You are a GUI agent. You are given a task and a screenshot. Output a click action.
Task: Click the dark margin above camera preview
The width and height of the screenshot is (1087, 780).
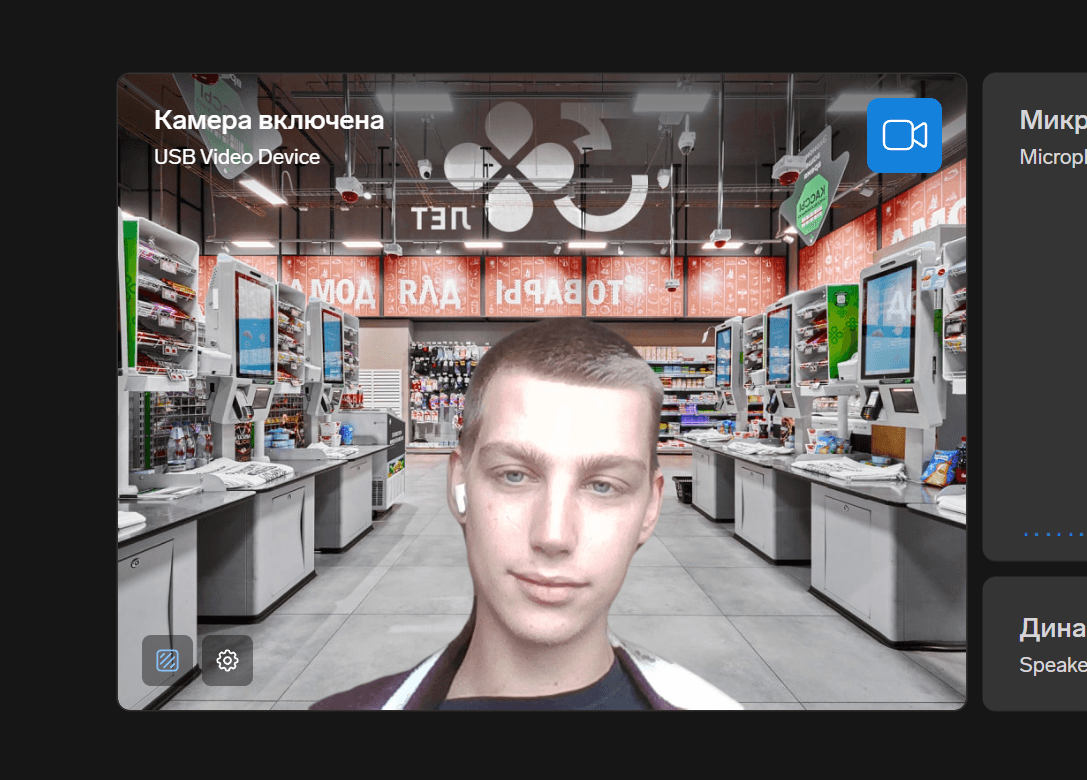[x=540, y=35]
